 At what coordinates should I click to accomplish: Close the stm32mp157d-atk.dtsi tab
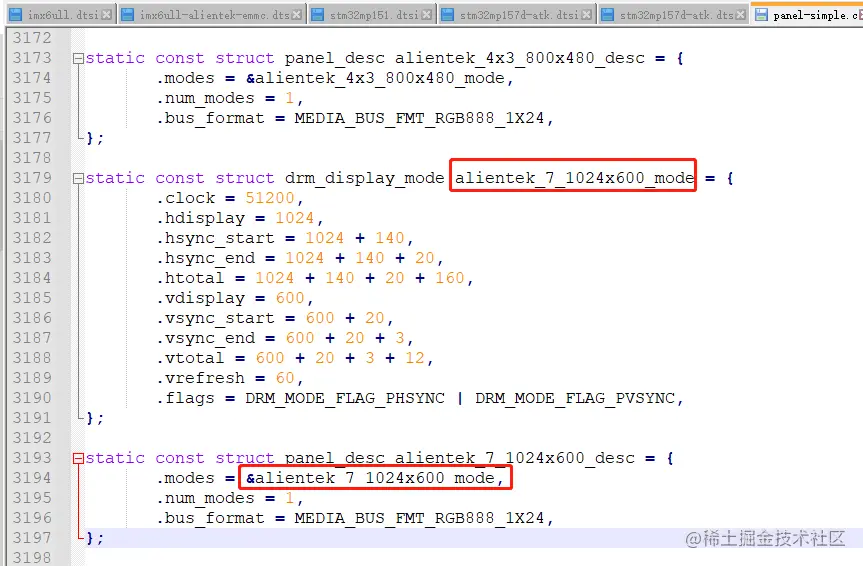coord(587,15)
